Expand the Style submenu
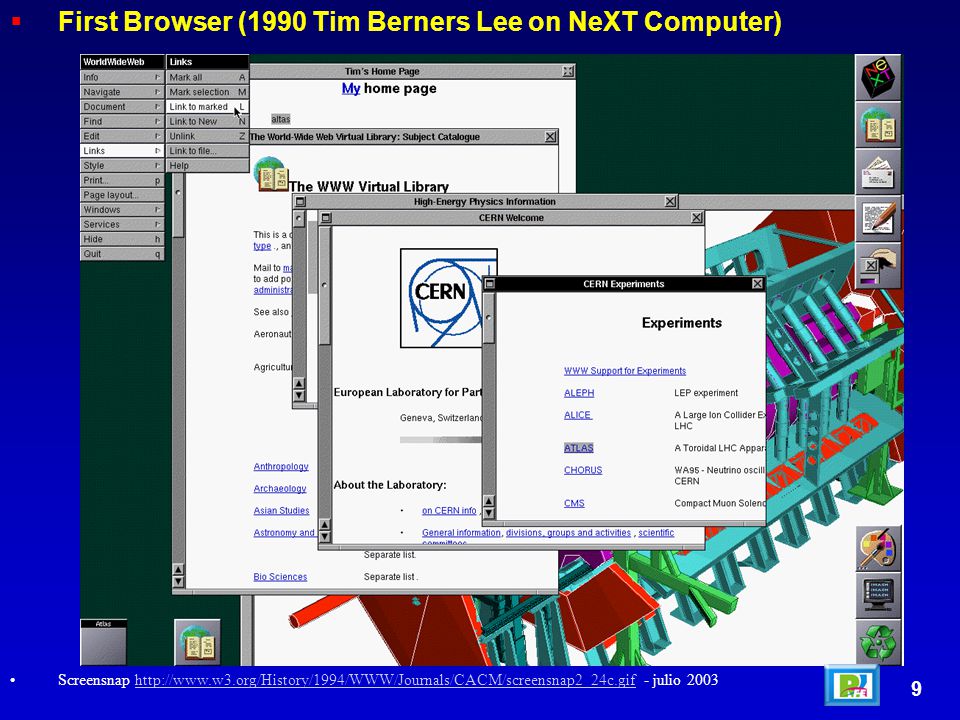The image size is (960, 720). [122, 165]
